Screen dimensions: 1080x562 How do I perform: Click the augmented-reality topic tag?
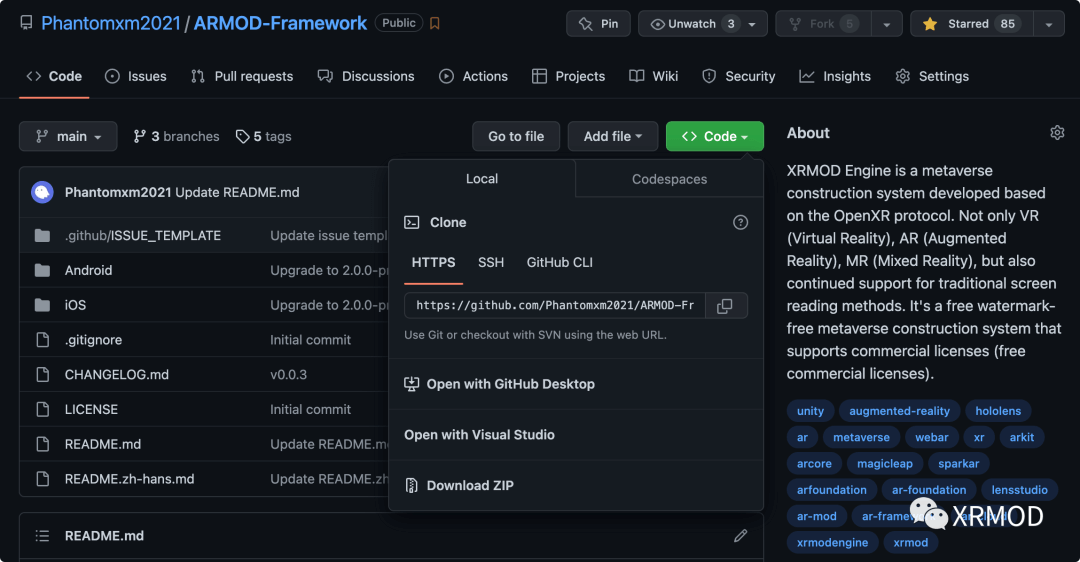coord(899,411)
